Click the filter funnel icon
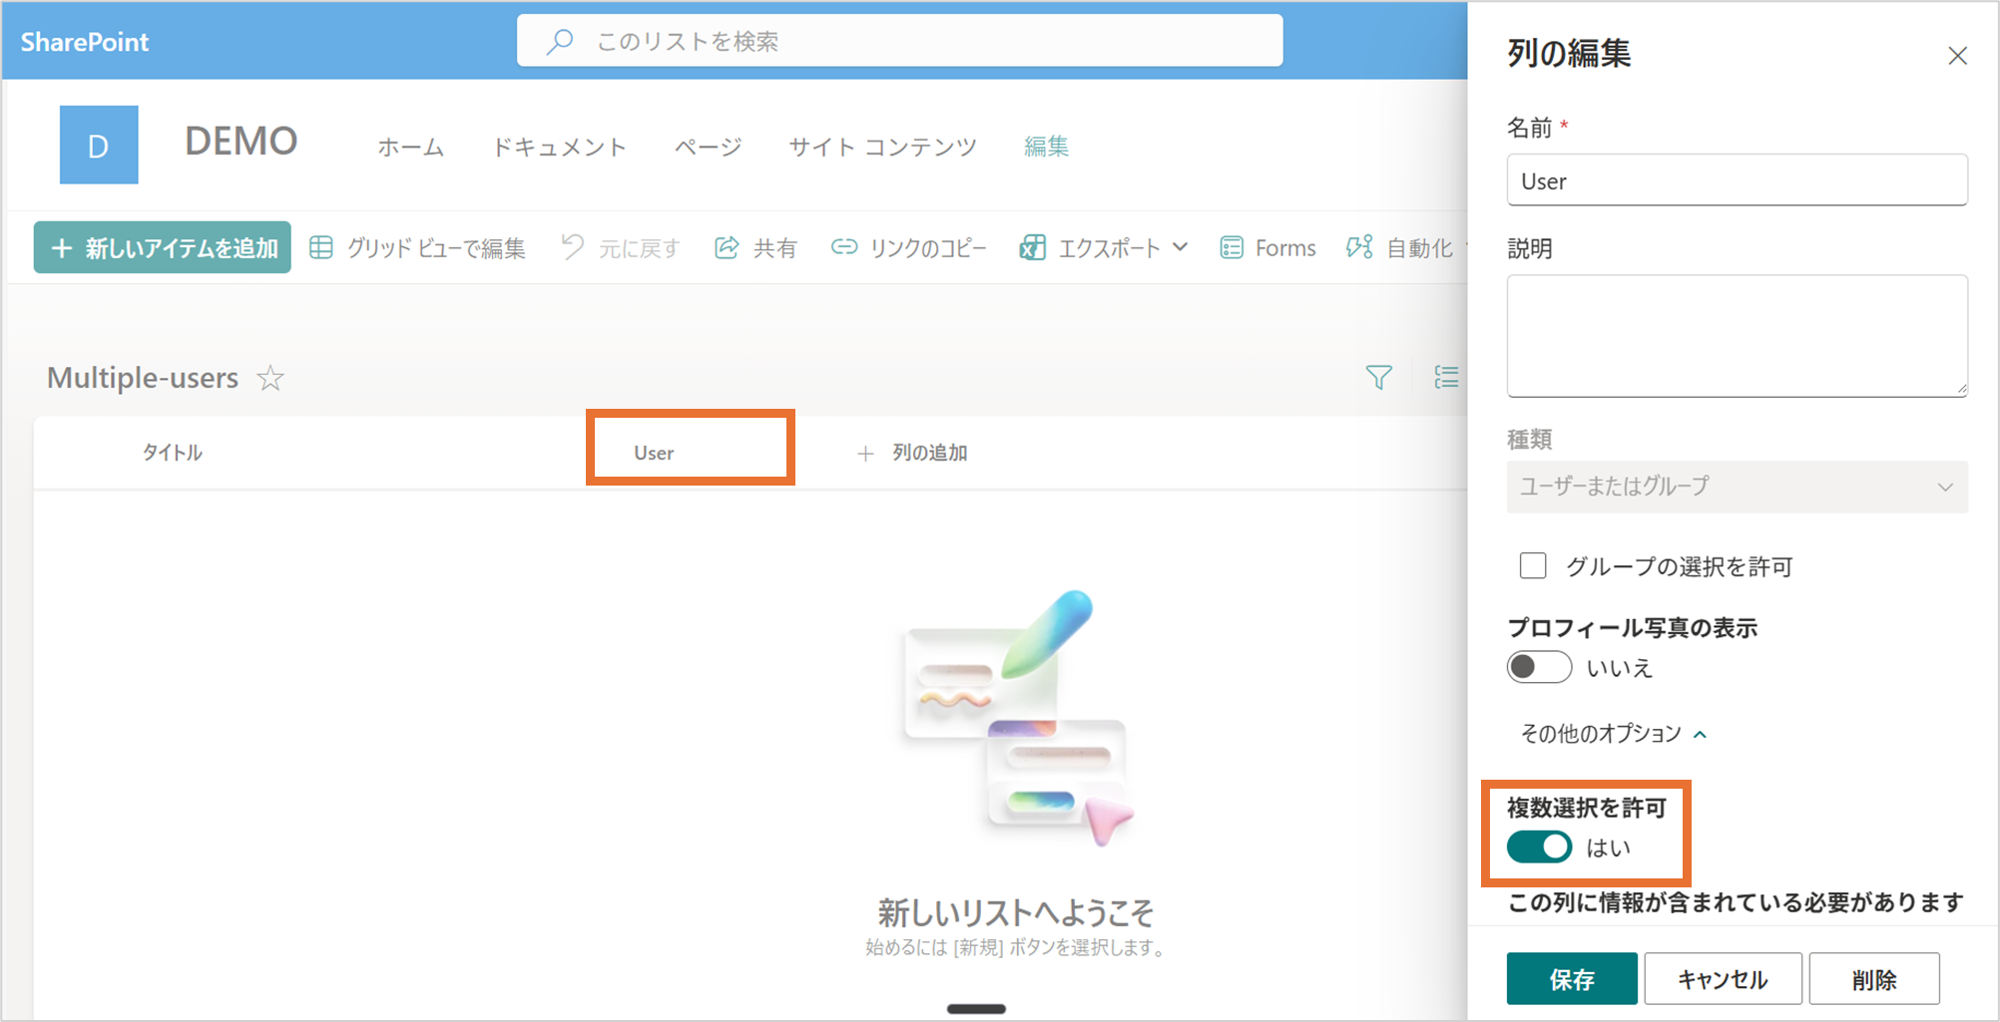2000x1022 pixels. click(x=1379, y=377)
